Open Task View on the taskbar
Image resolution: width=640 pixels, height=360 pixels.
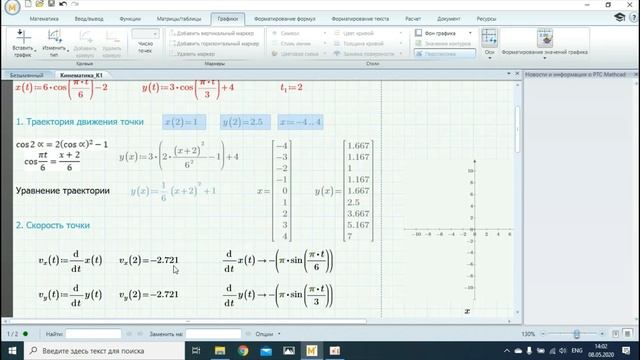[x=196, y=351]
